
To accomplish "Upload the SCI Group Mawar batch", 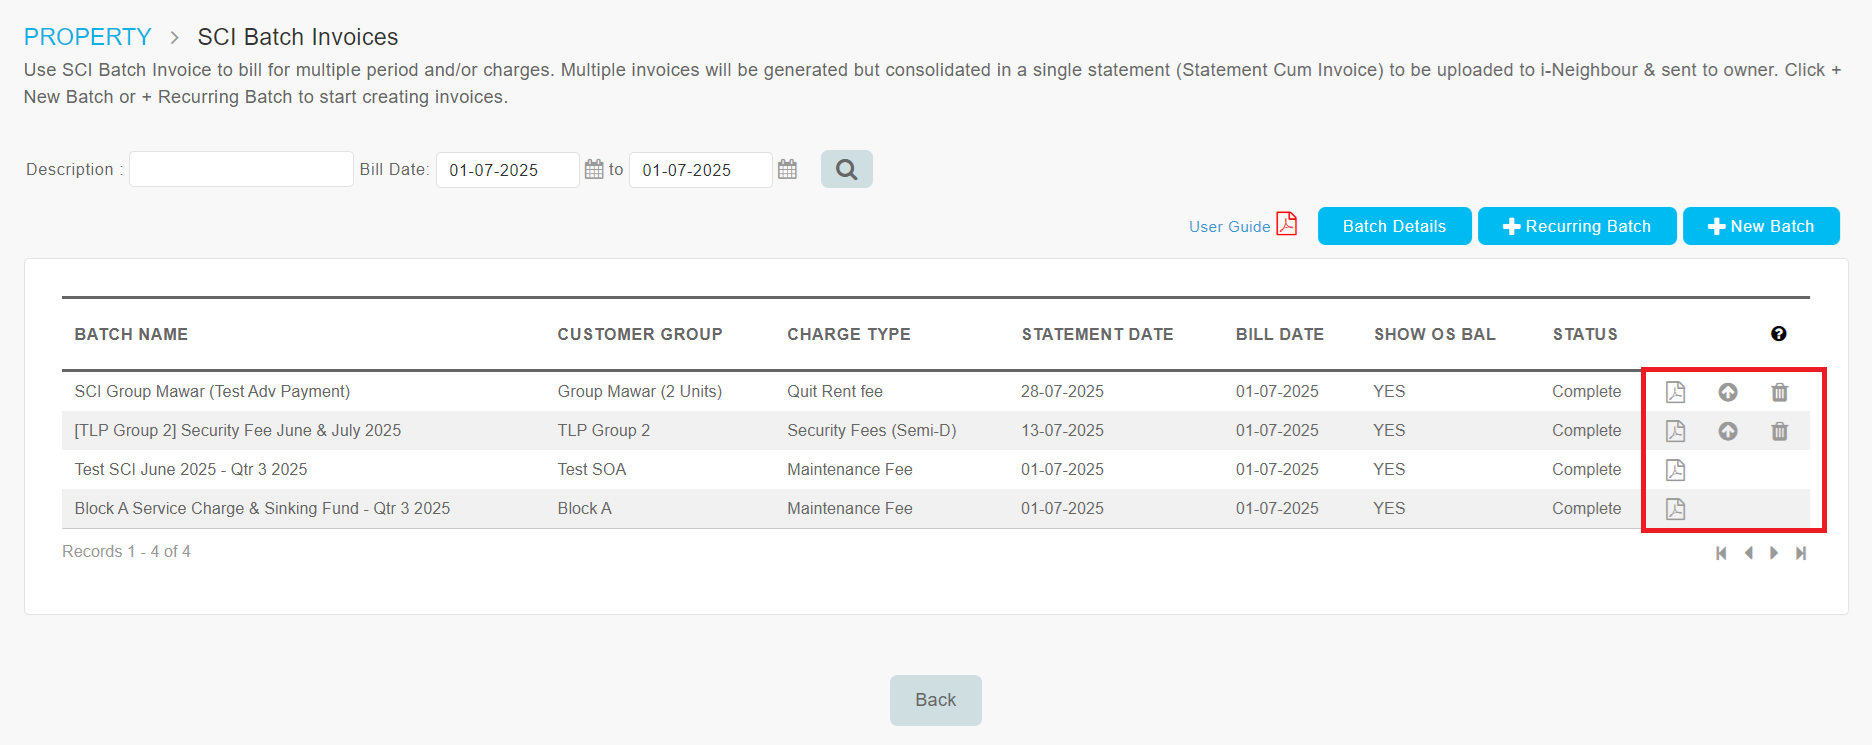I will (x=1727, y=392).
